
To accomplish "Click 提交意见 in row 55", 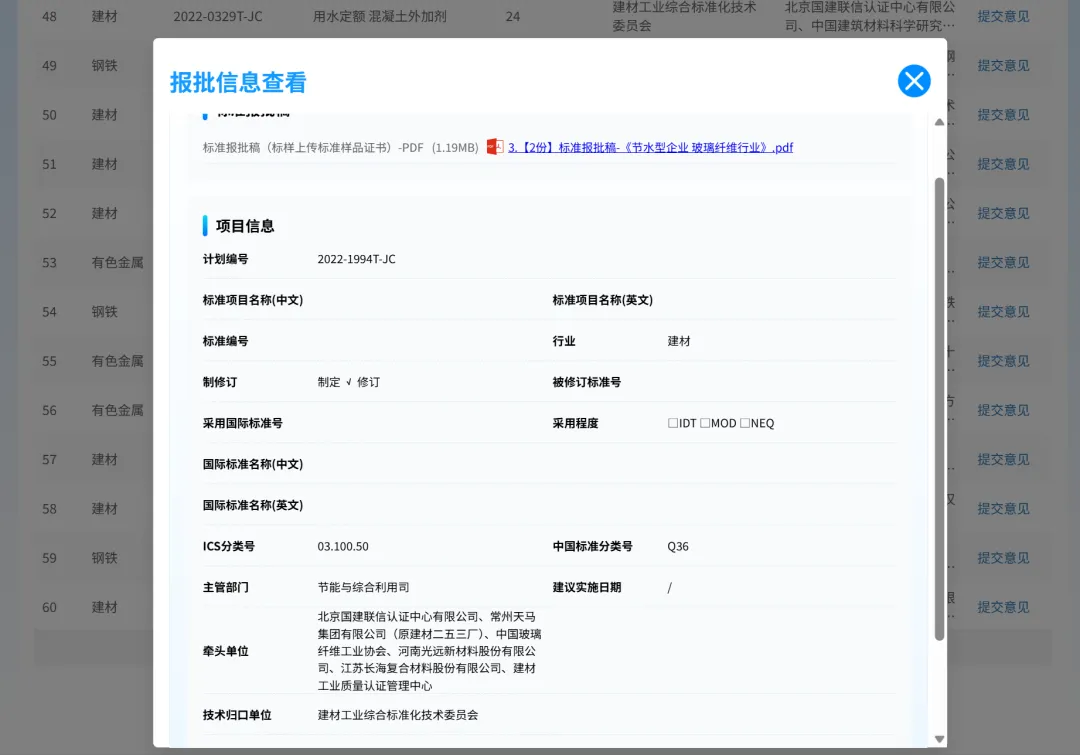I will point(1003,361).
